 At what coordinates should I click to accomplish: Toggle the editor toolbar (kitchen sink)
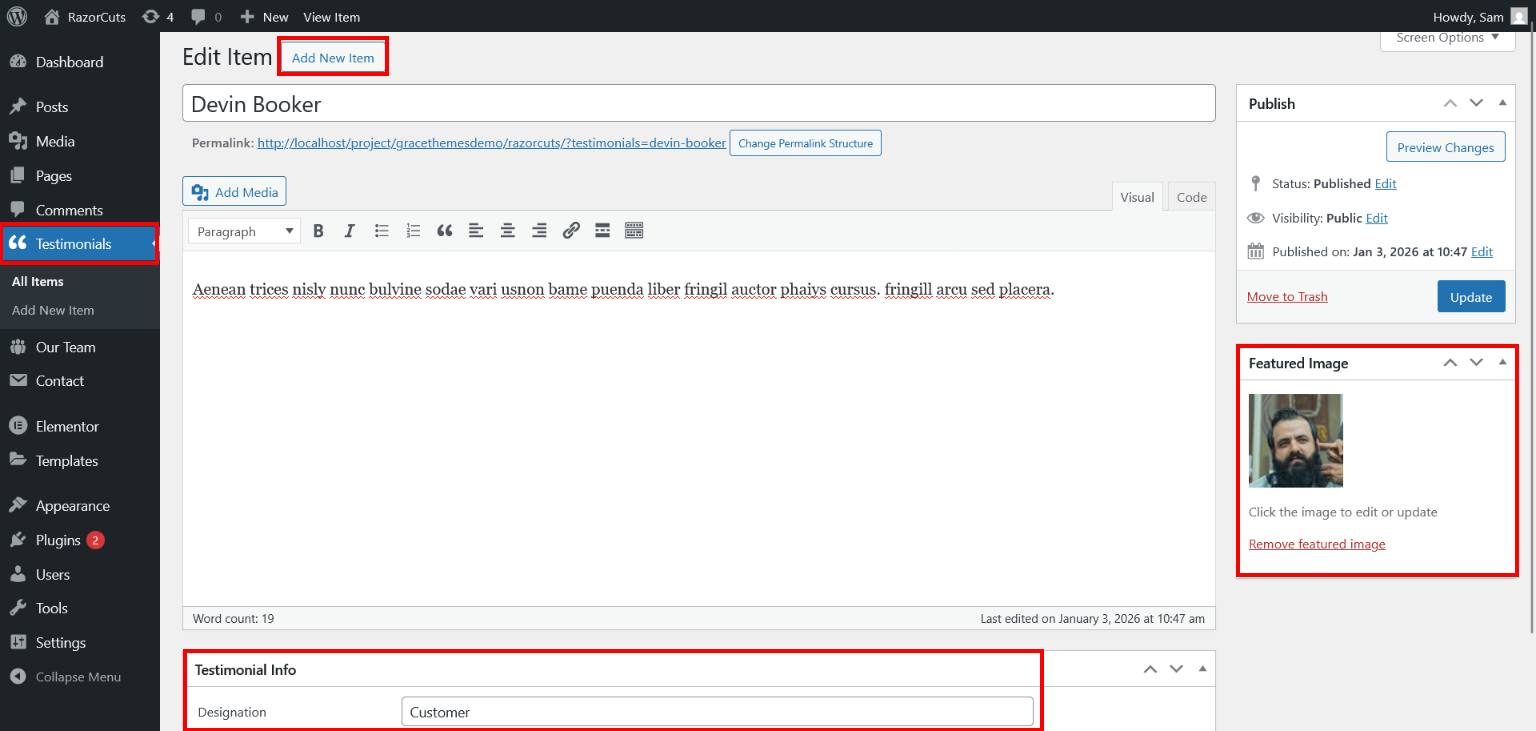634,231
